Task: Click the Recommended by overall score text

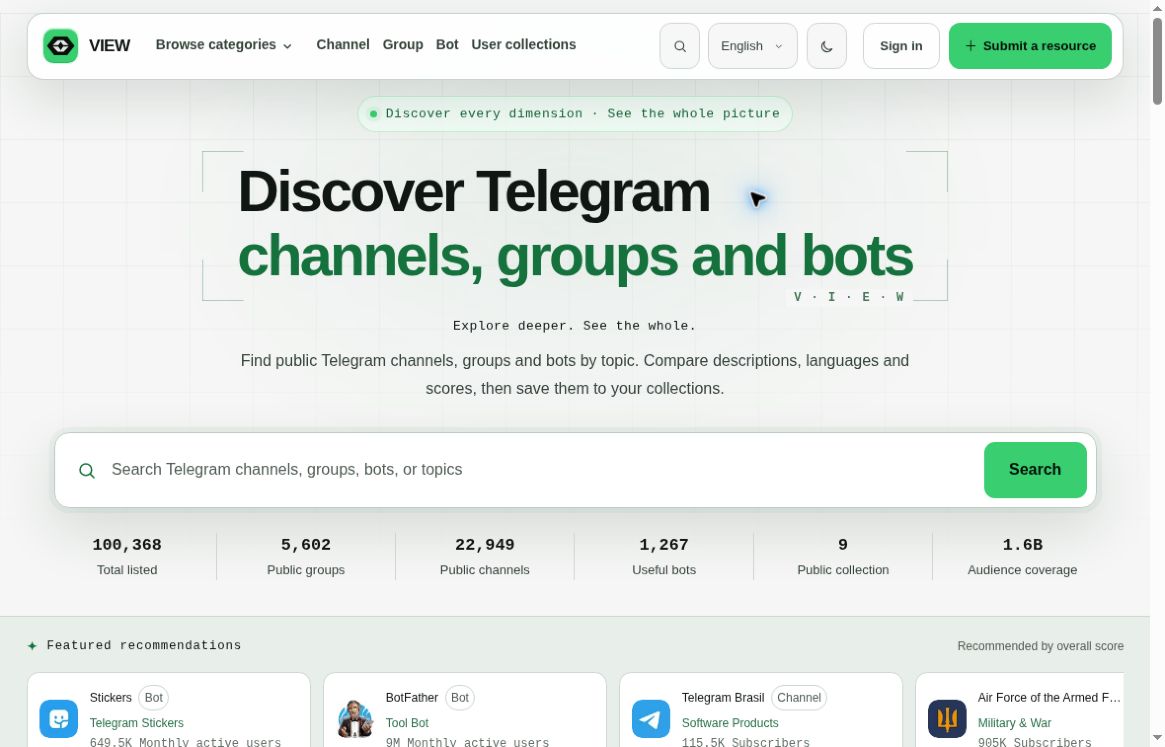Action: point(1040,646)
